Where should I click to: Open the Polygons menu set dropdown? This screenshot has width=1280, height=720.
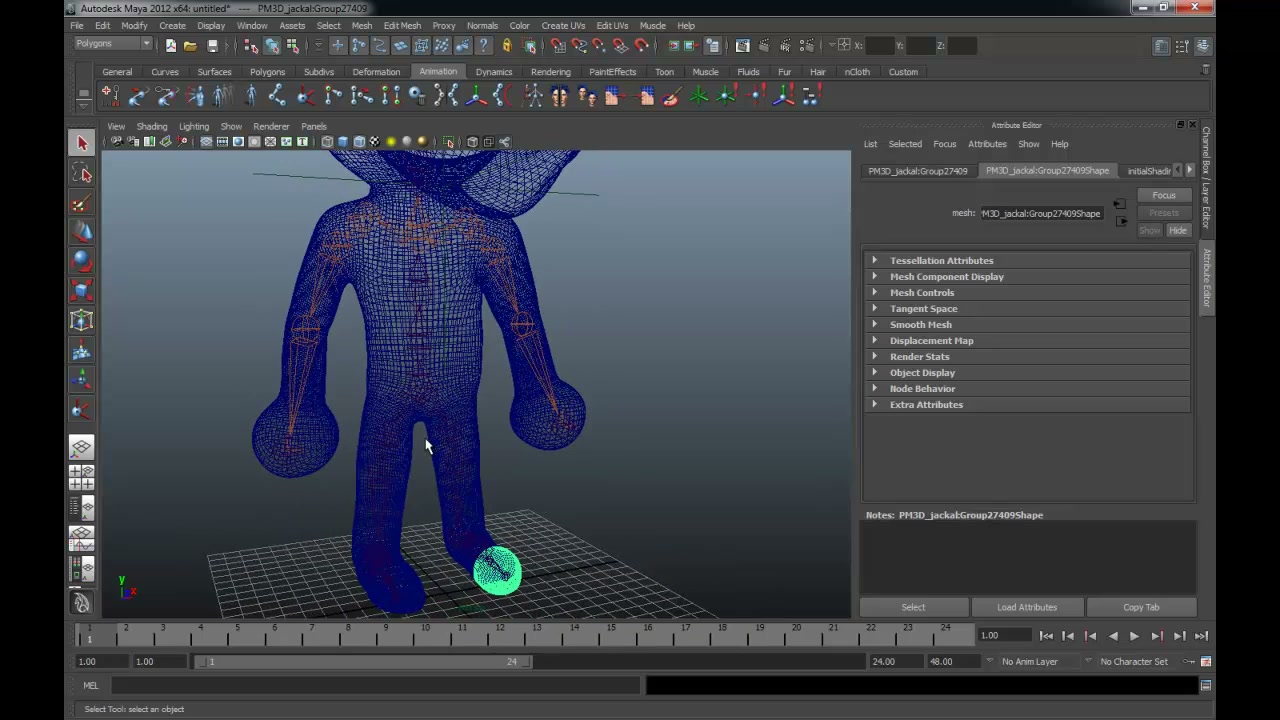pyautogui.click(x=113, y=44)
